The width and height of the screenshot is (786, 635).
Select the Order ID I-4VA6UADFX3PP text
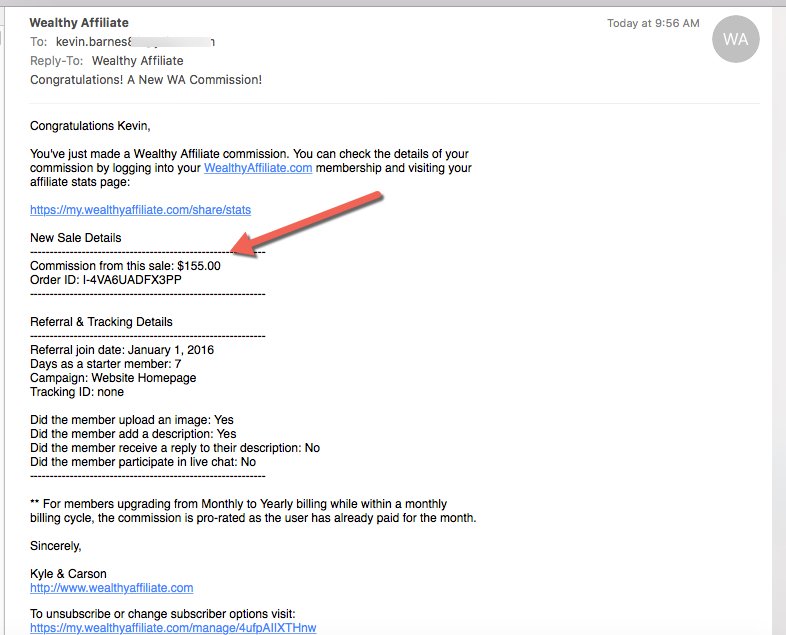(x=106, y=280)
